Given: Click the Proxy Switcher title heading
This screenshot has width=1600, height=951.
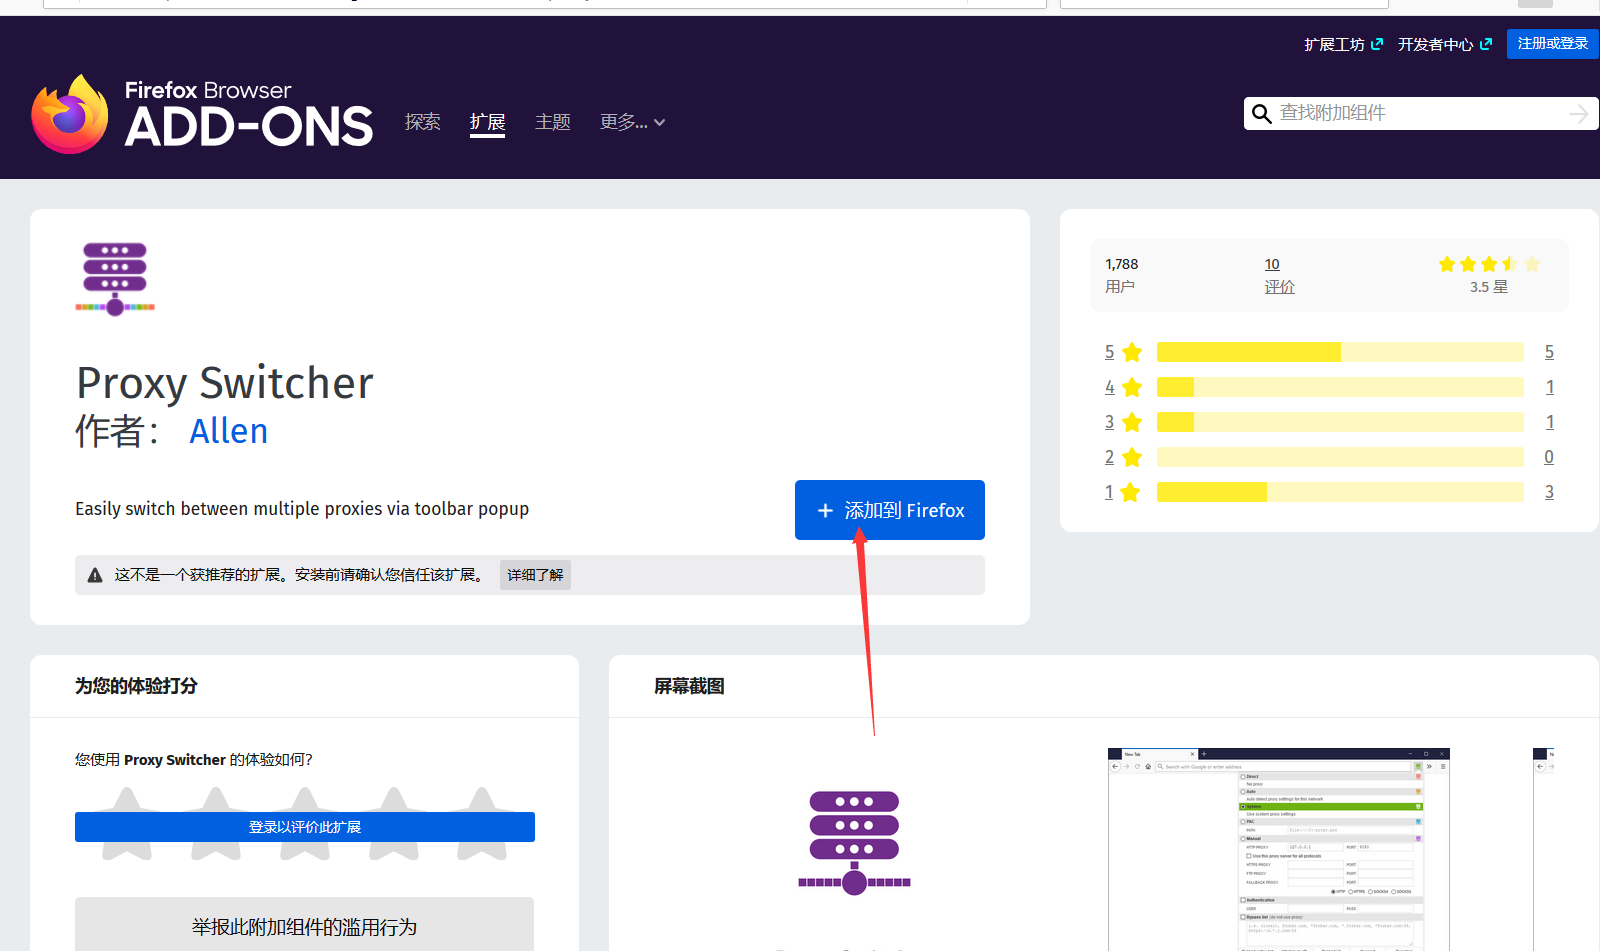Looking at the screenshot, I should click(225, 383).
